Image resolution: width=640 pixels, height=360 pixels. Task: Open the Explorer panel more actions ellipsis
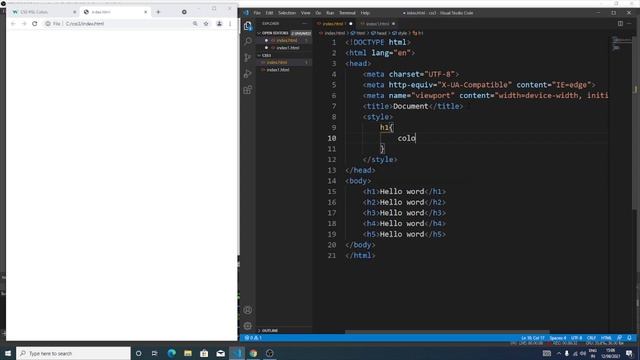(304, 24)
